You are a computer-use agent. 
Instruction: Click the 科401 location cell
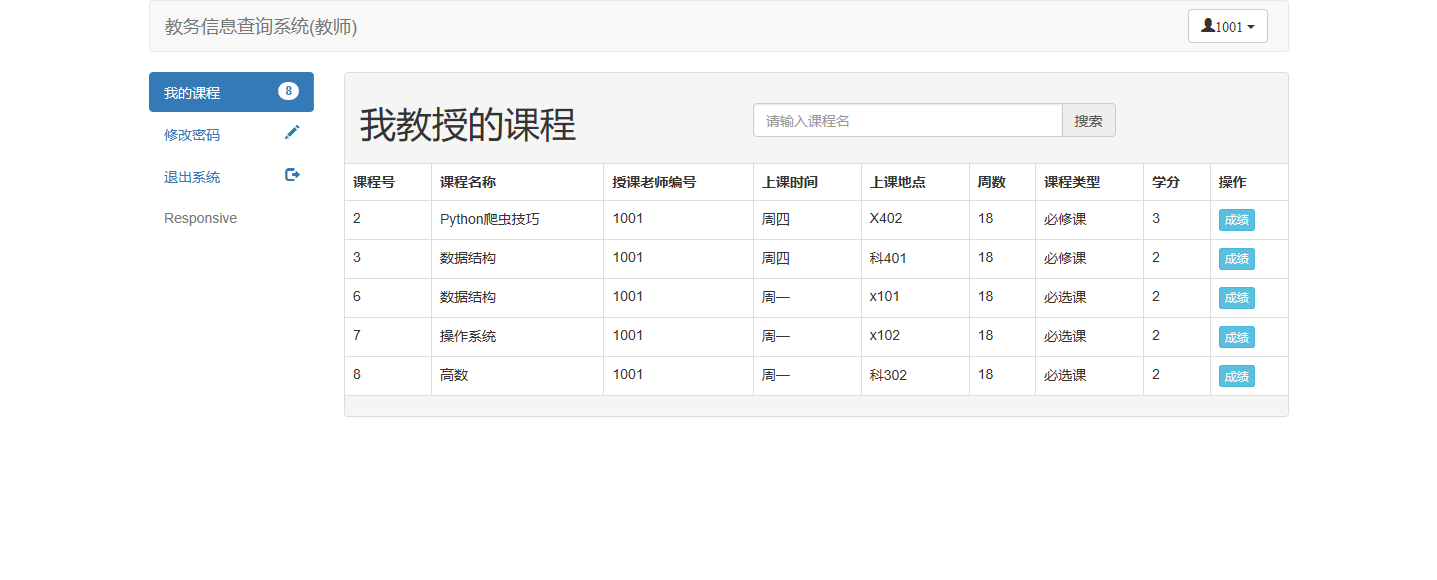(x=915, y=259)
